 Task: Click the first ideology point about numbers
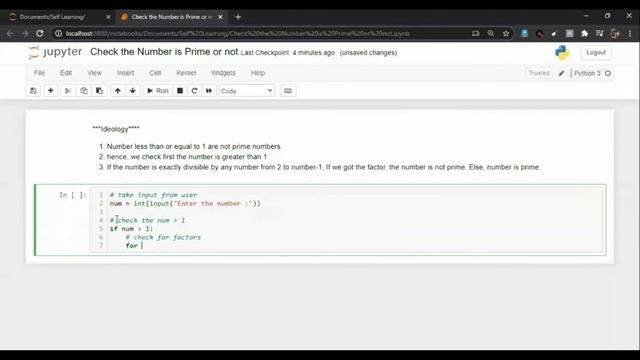click(x=194, y=147)
